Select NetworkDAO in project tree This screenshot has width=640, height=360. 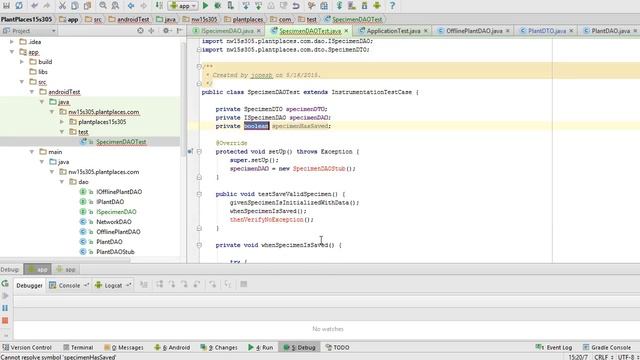[113, 222]
